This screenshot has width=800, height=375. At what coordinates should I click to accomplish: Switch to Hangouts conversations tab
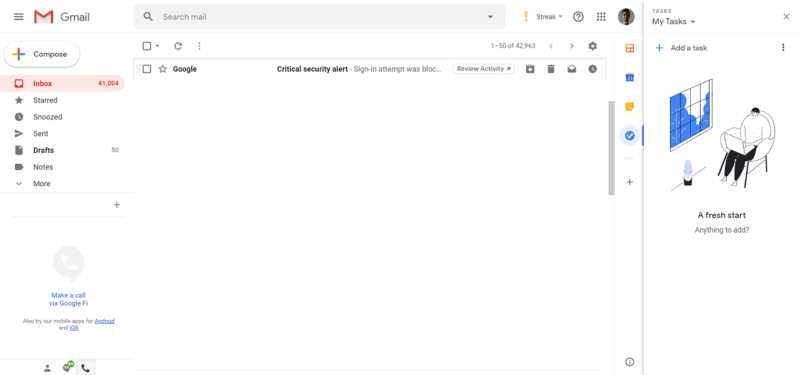(67, 368)
